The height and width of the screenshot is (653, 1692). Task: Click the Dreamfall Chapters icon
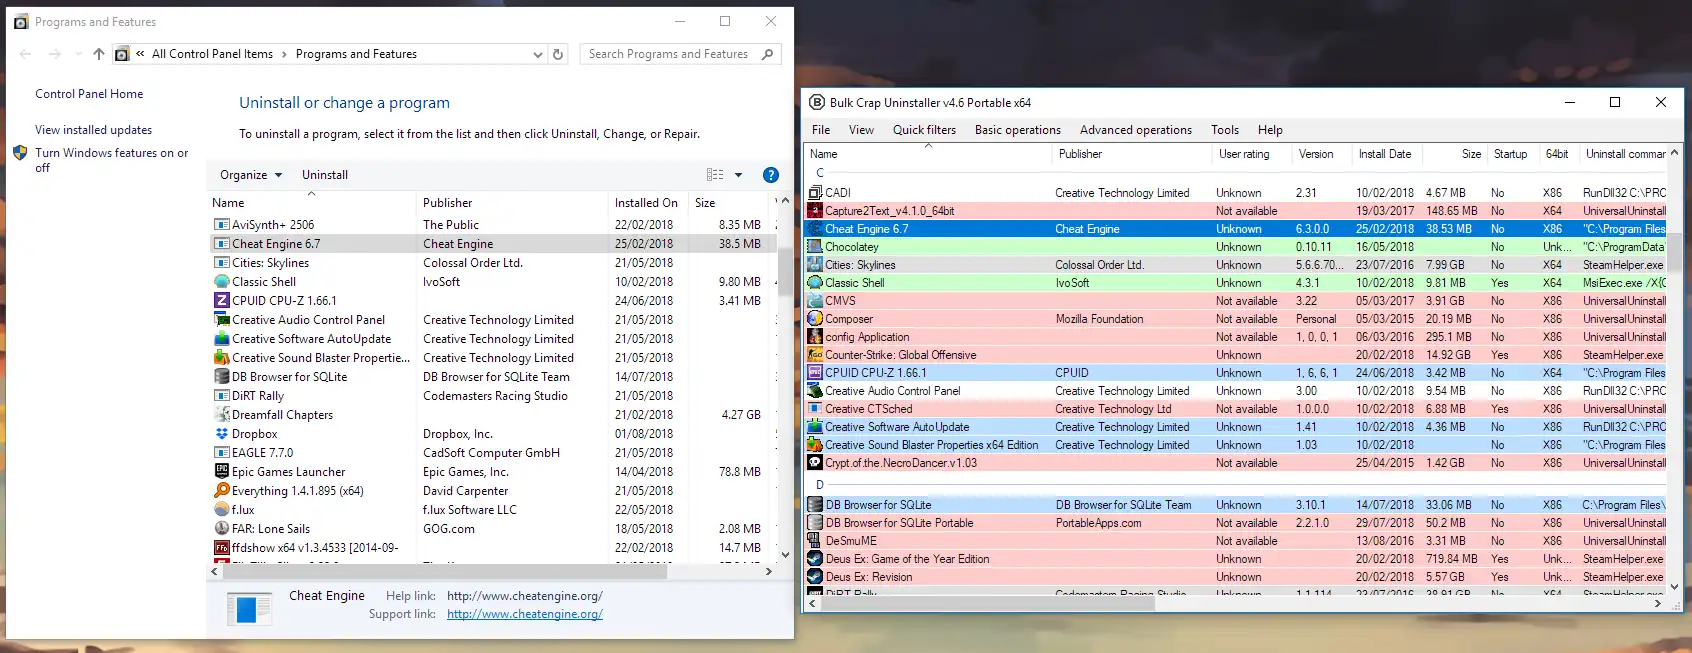click(222, 415)
